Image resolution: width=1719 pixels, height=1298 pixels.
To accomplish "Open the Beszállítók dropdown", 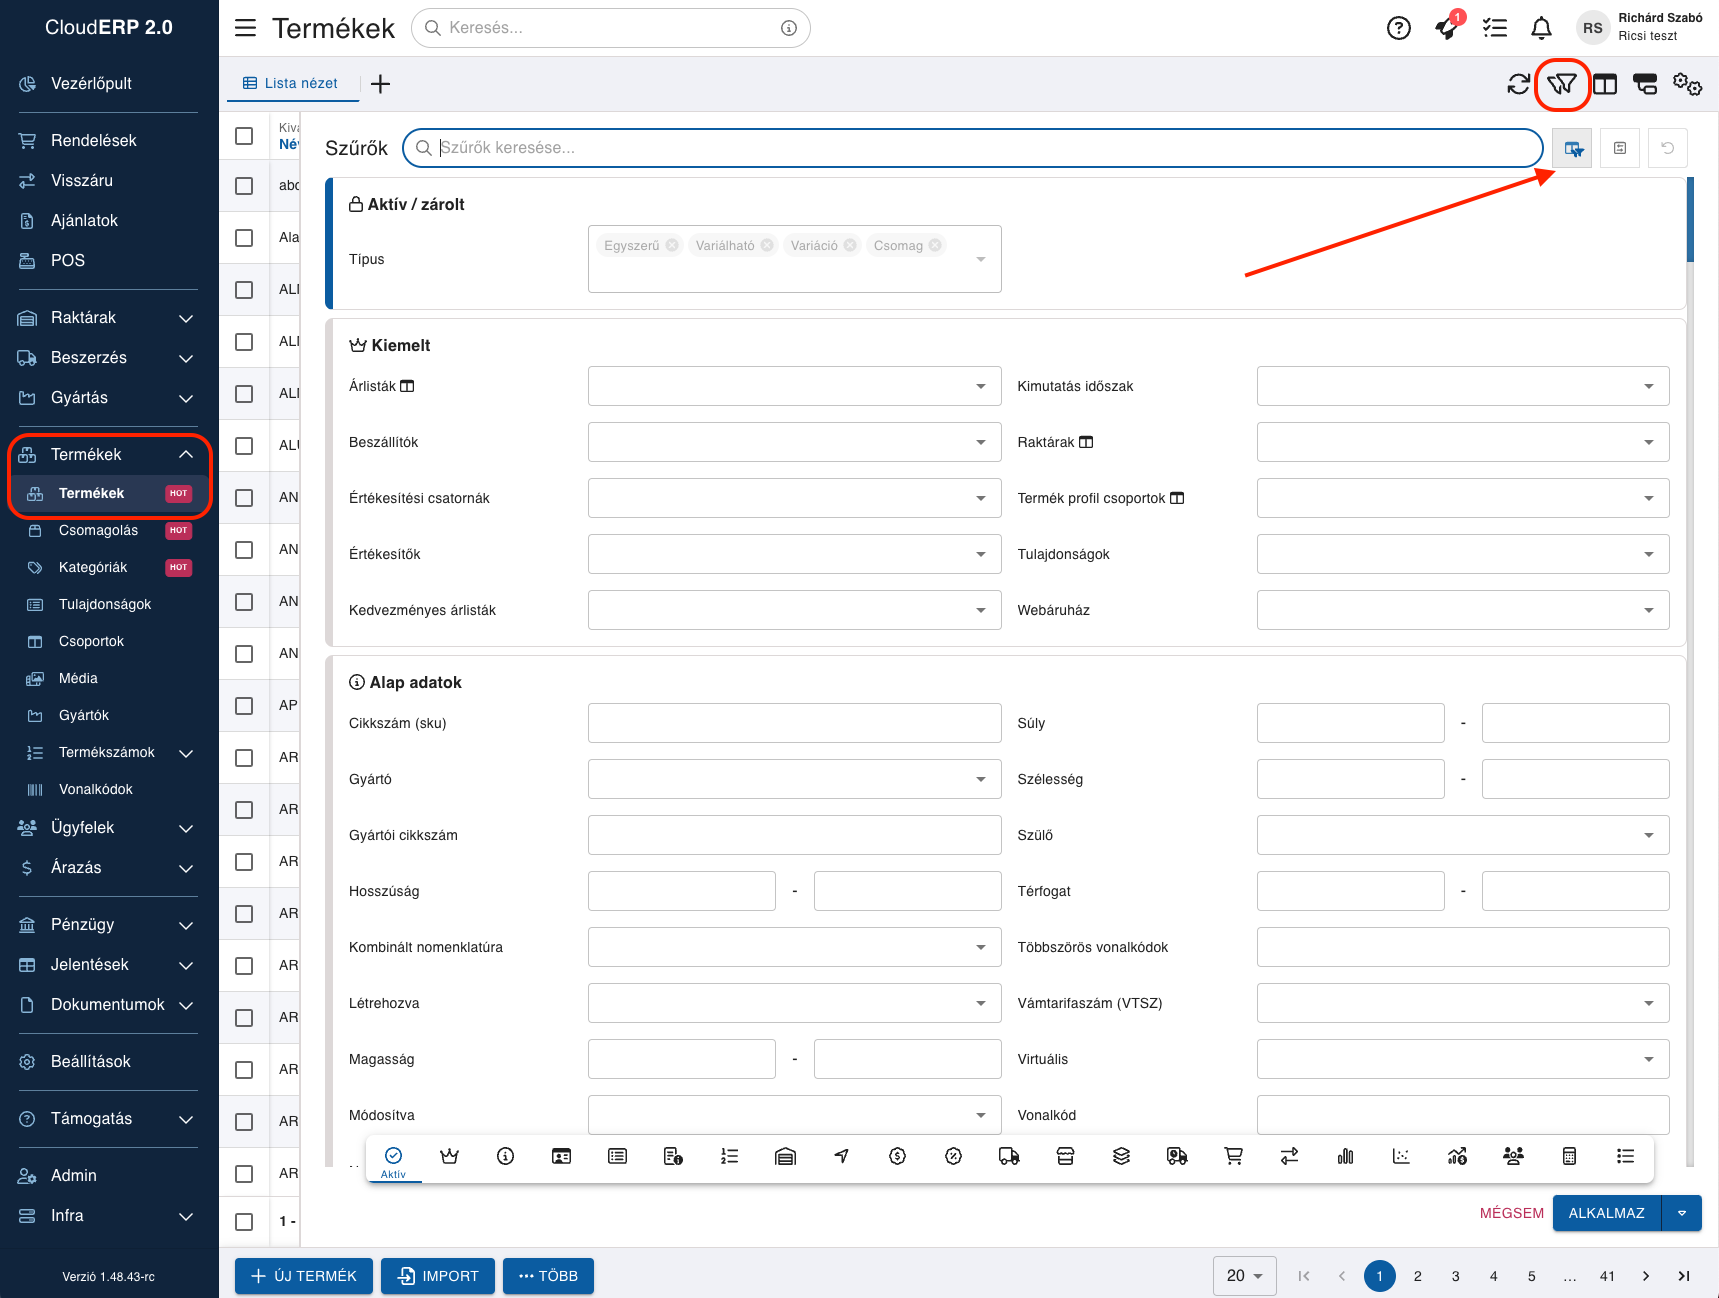I will click(x=795, y=443).
